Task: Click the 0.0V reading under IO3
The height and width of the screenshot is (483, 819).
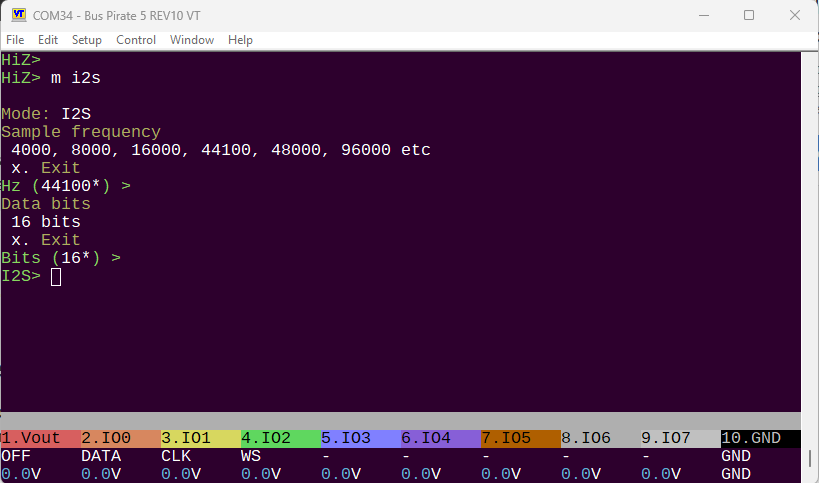Action: 341,474
